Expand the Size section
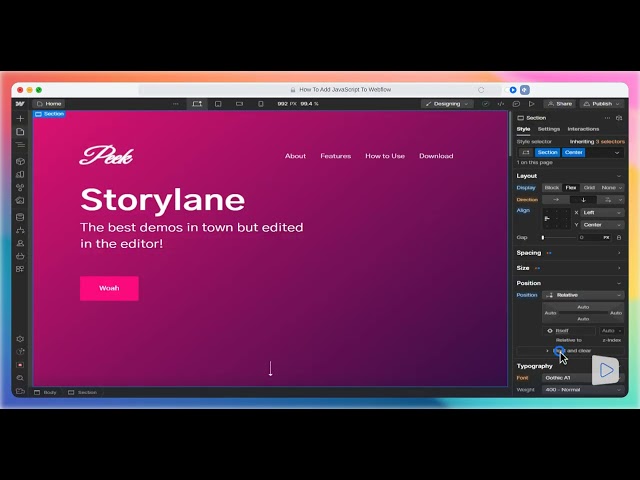This screenshot has height=480, width=640. click(619, 268)
